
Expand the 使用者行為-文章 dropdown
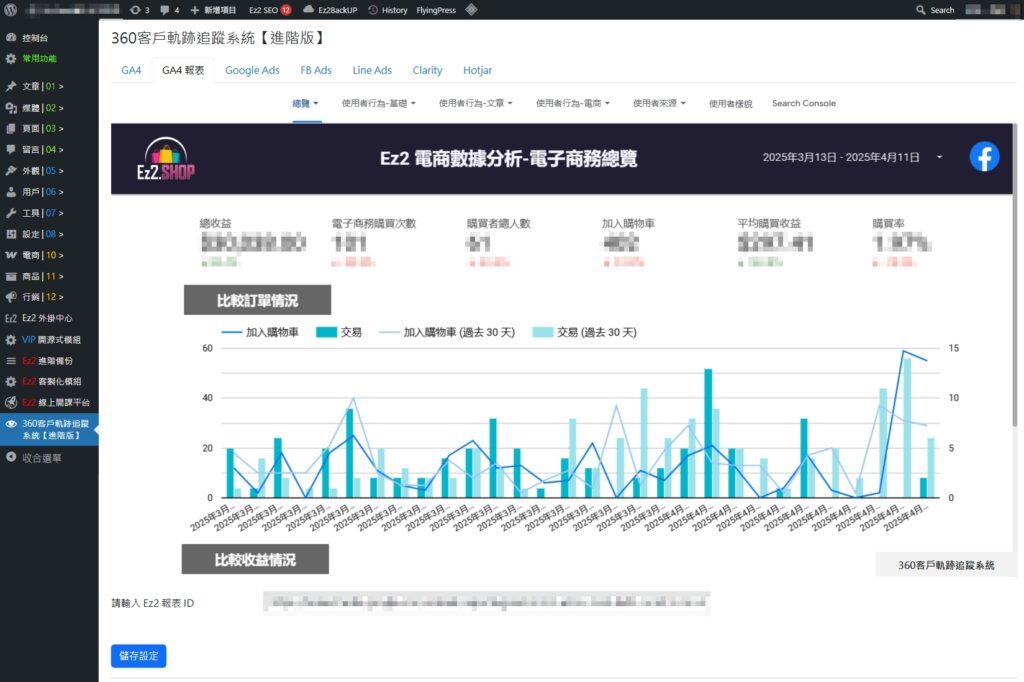pyautogui.click(x=475, y=103)
